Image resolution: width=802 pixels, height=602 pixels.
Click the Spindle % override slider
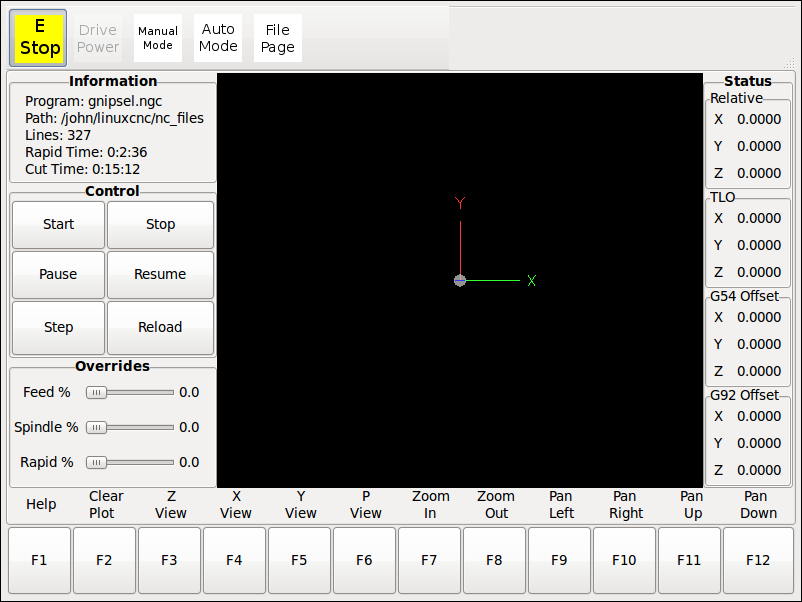click(x=130, y=427)
